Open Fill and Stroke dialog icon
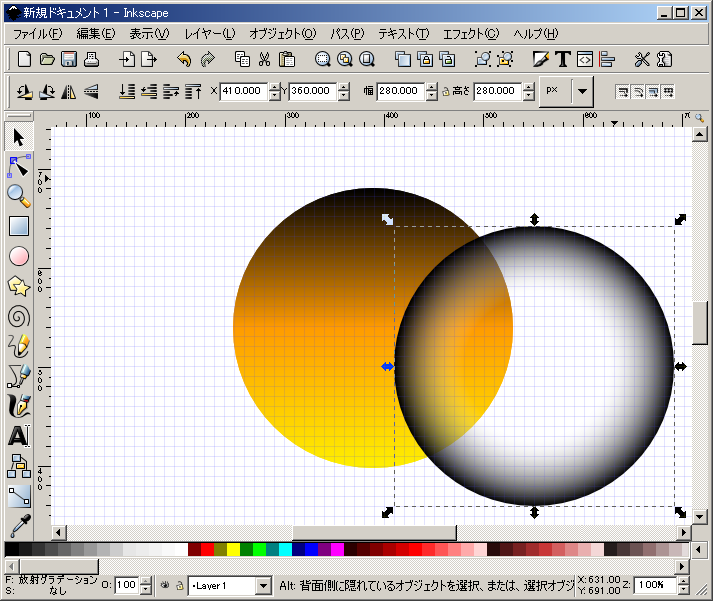The width and height of the screenshot is (713, 601). tap(540, 60)
